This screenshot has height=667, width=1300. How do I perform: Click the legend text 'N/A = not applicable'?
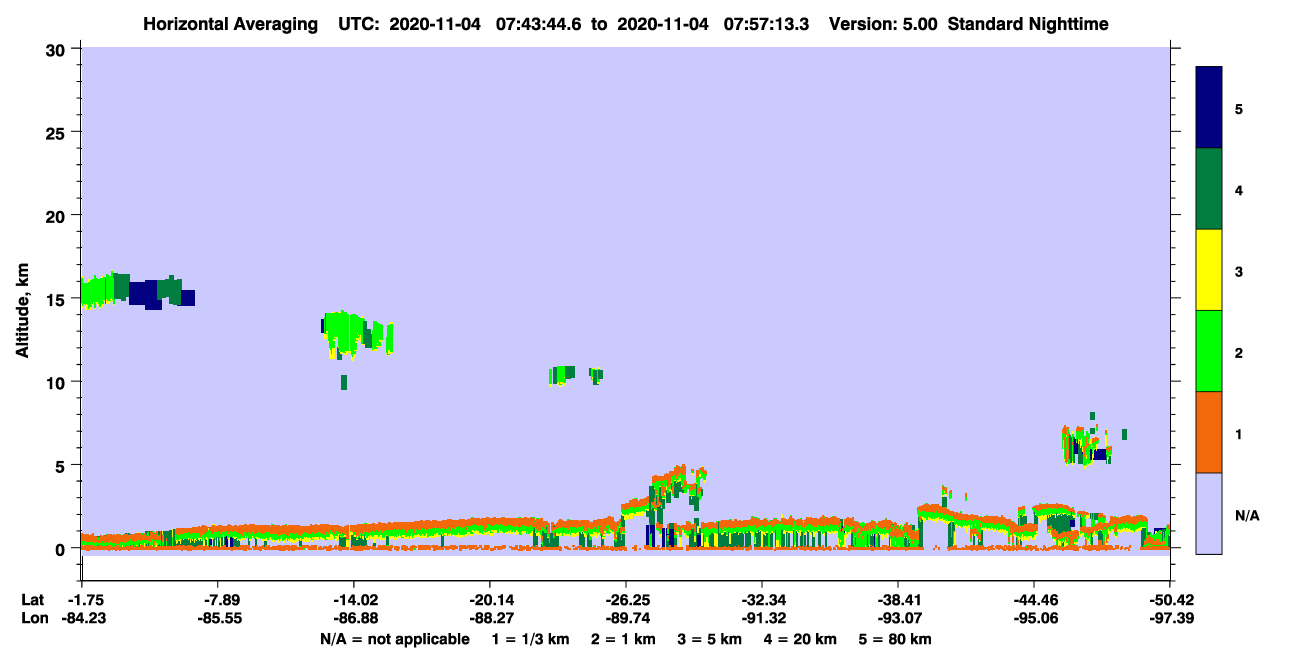(394, 639)
